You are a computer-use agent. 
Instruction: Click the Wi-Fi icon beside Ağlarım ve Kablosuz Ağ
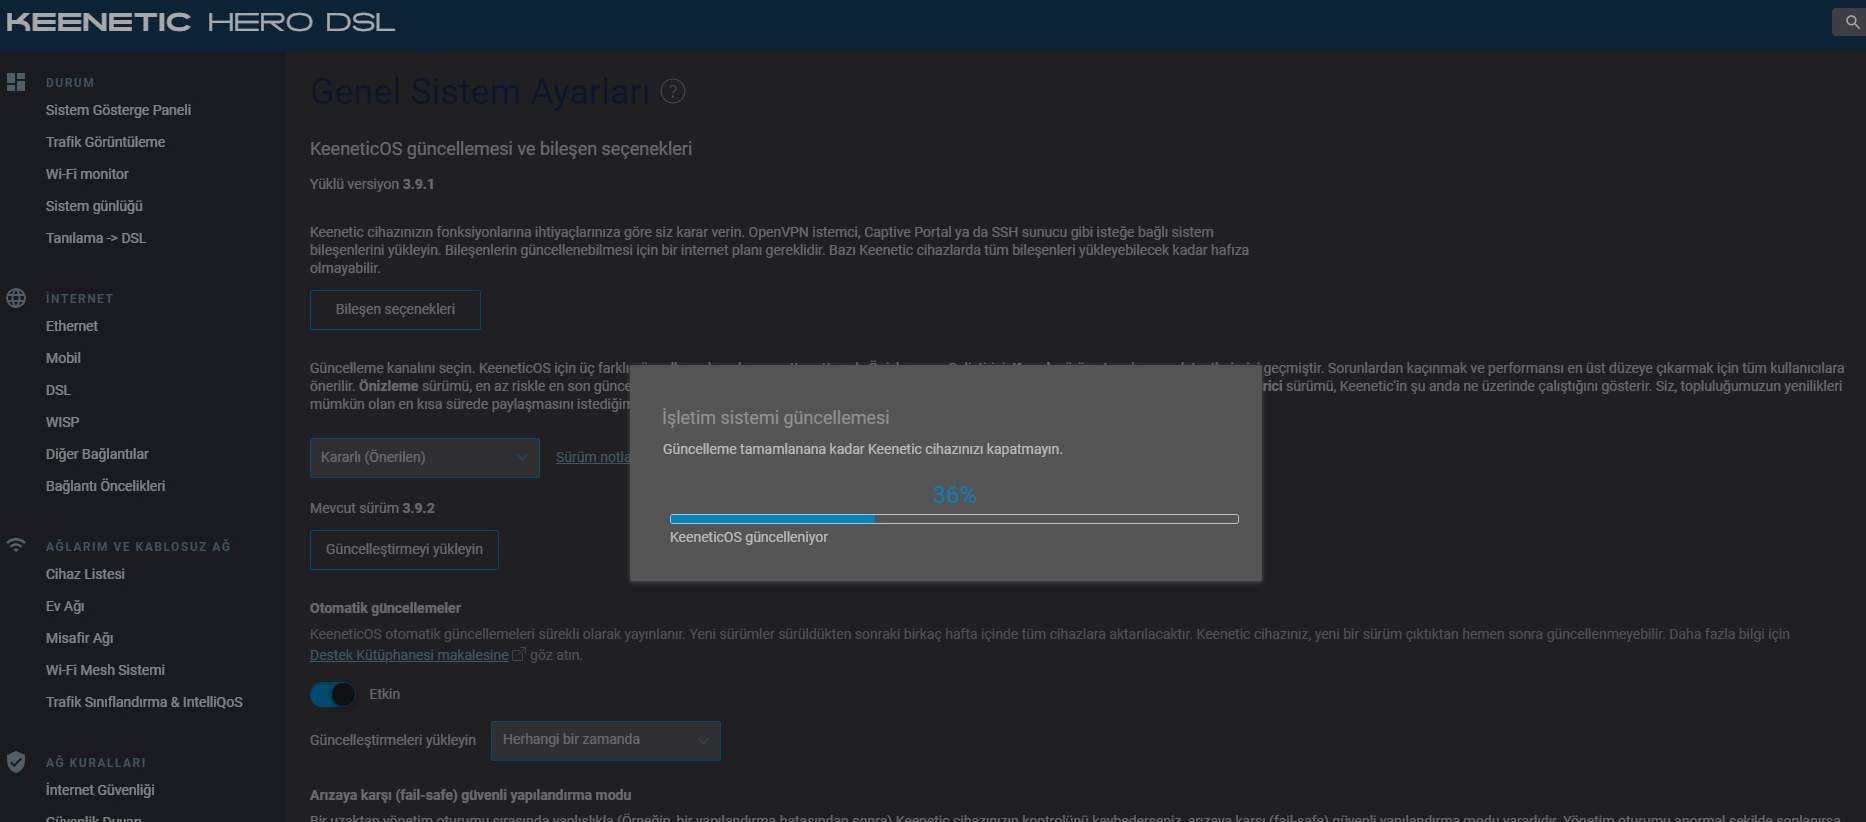(x=16, y=545)
